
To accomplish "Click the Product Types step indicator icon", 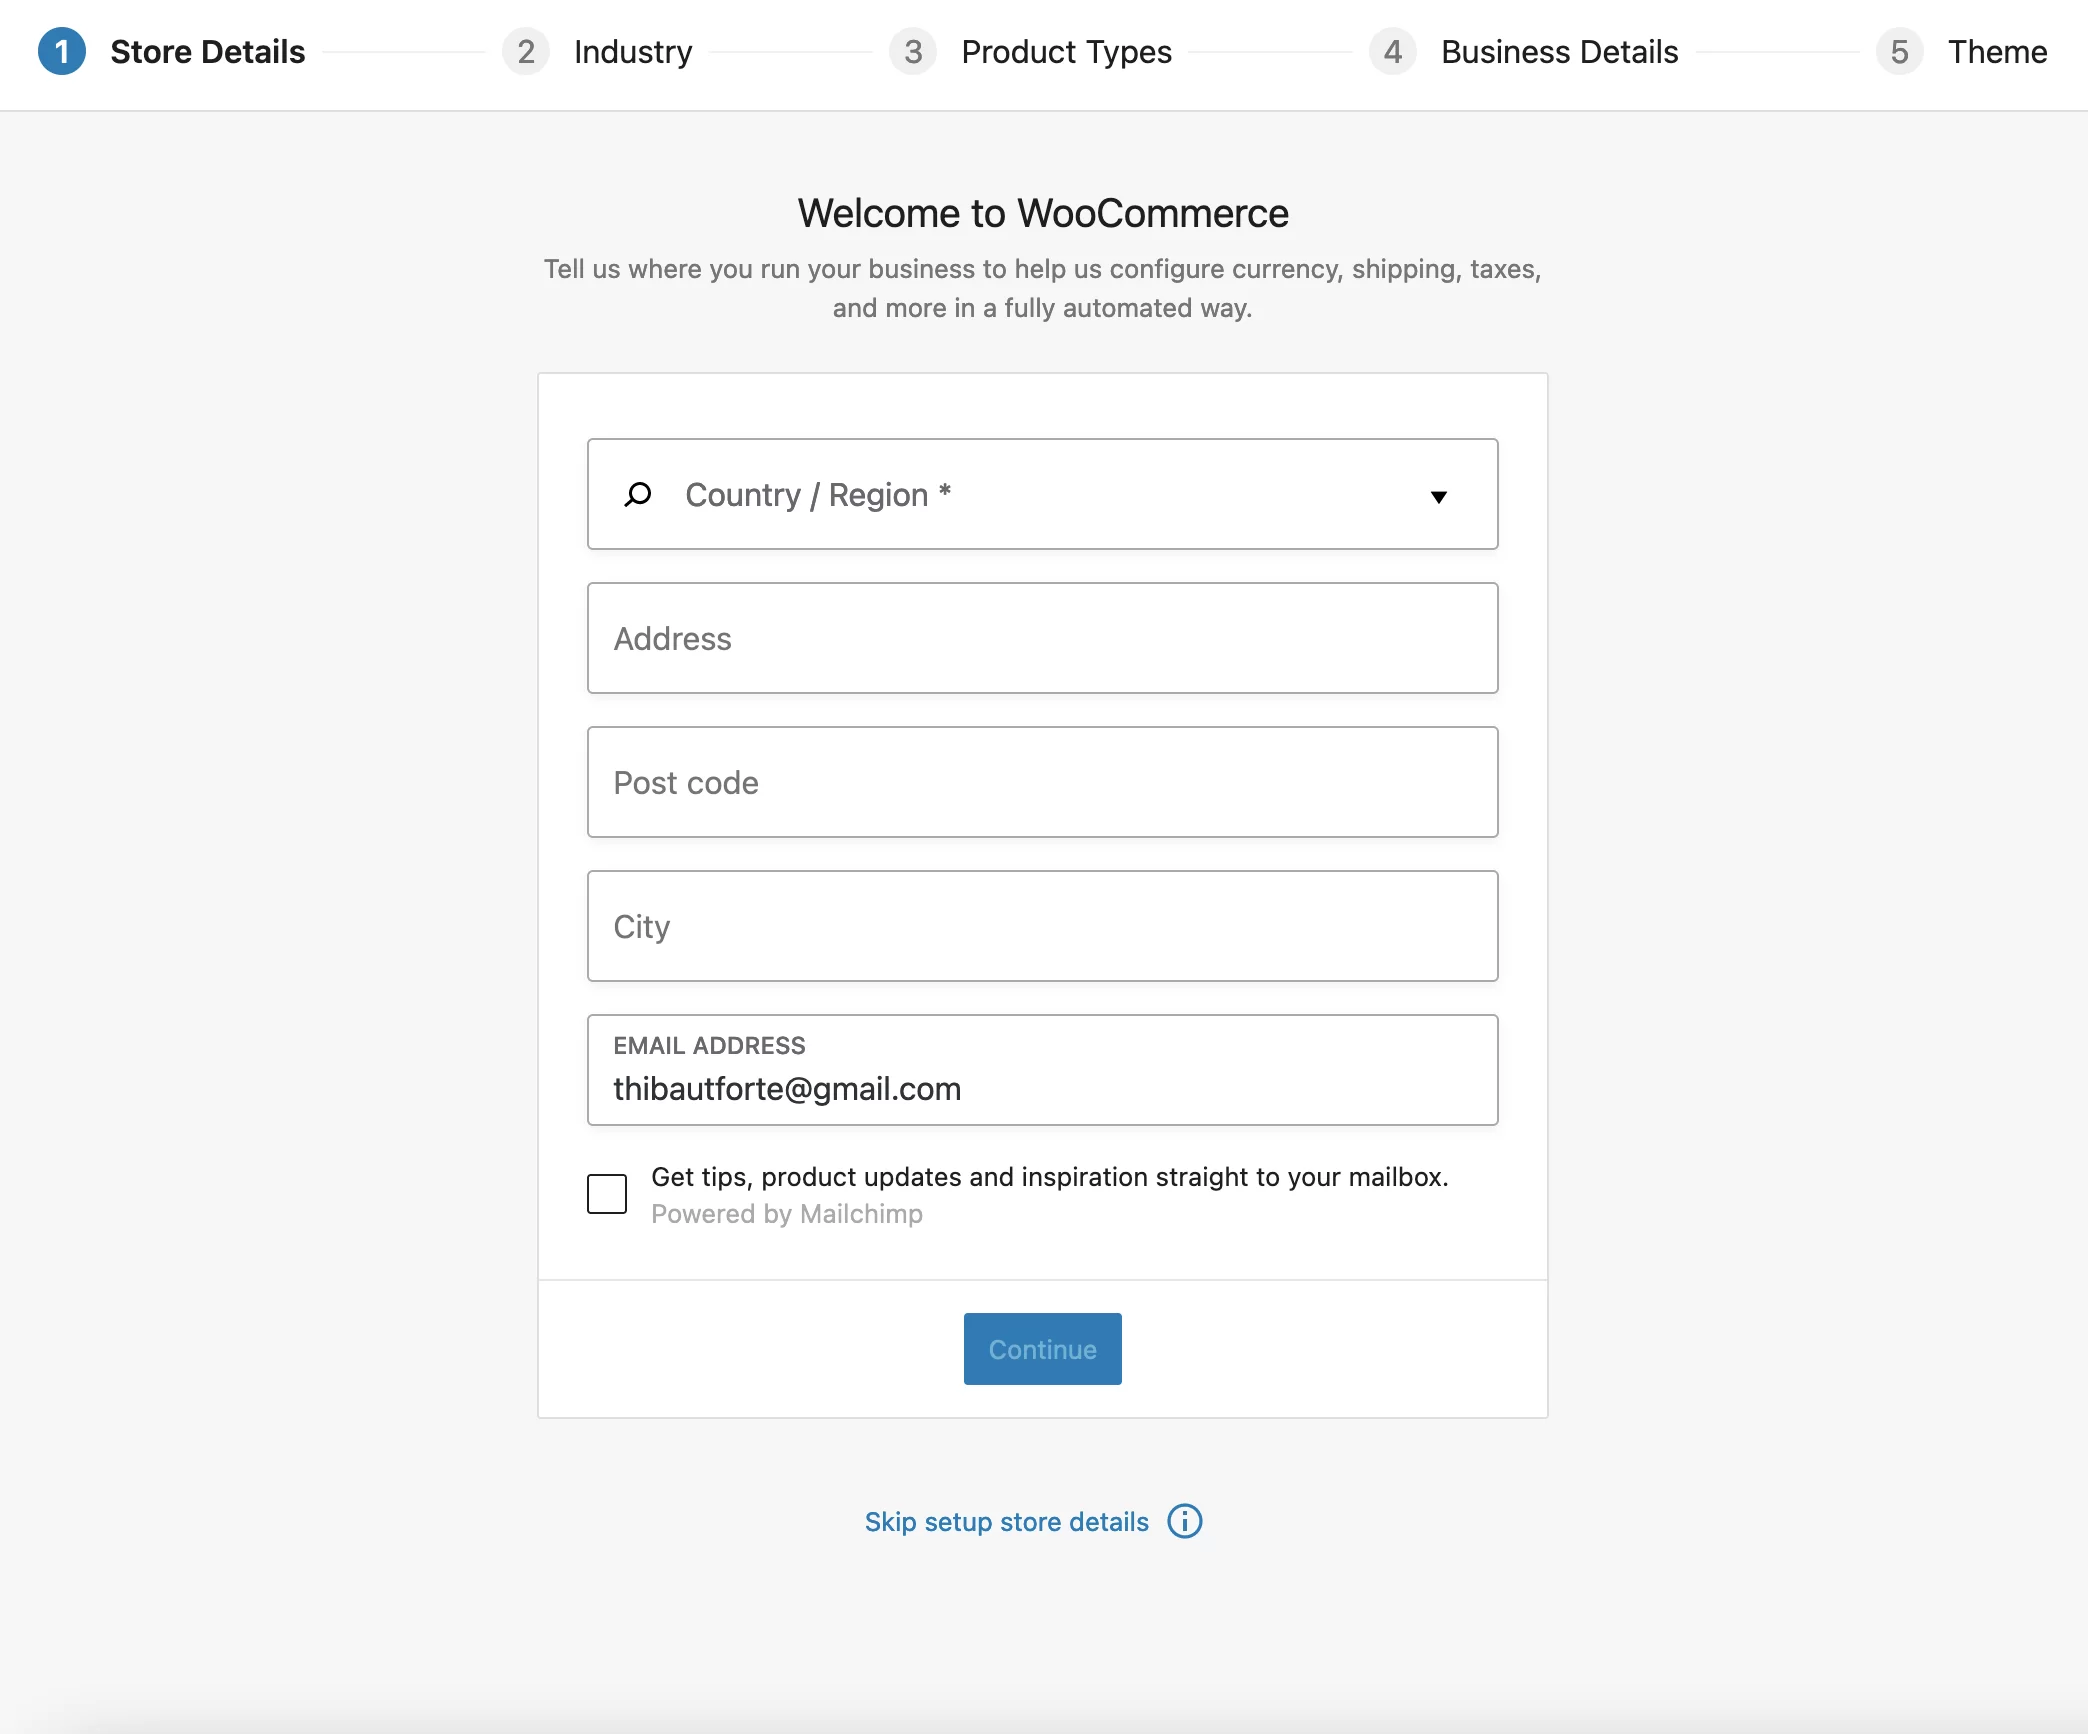I will point(916,50).
